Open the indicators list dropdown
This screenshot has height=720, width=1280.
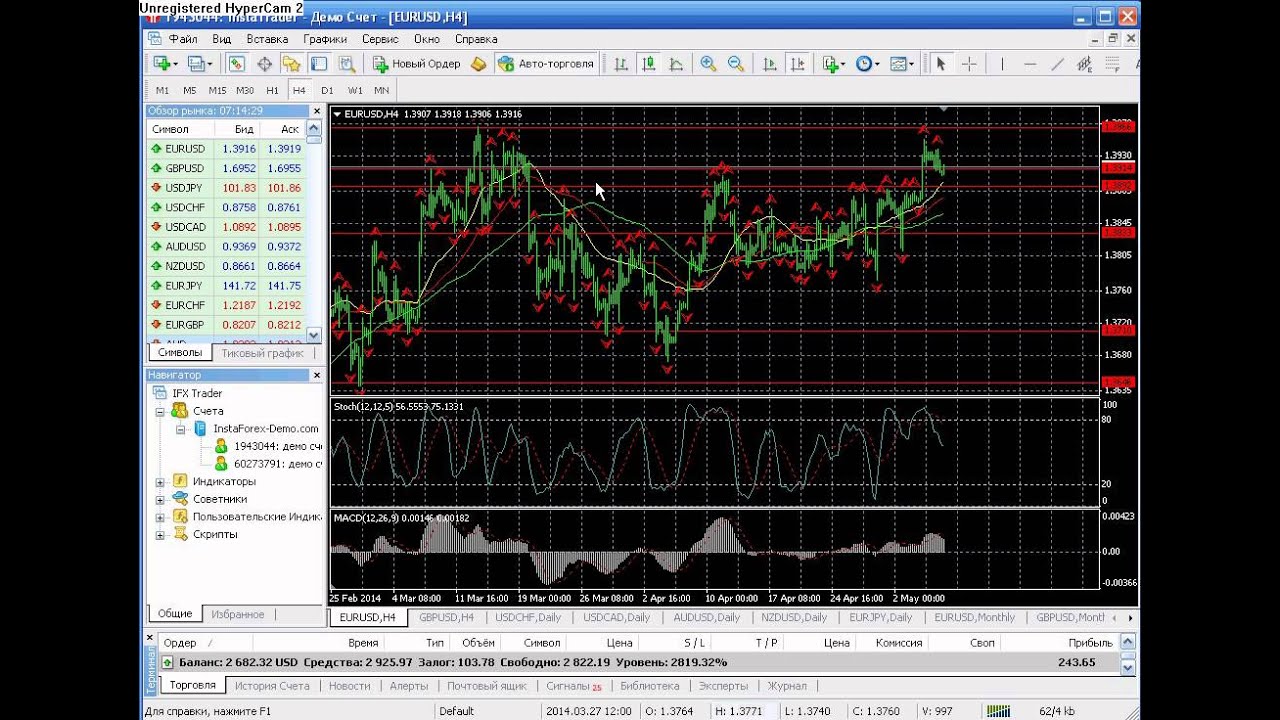(843, 64)
